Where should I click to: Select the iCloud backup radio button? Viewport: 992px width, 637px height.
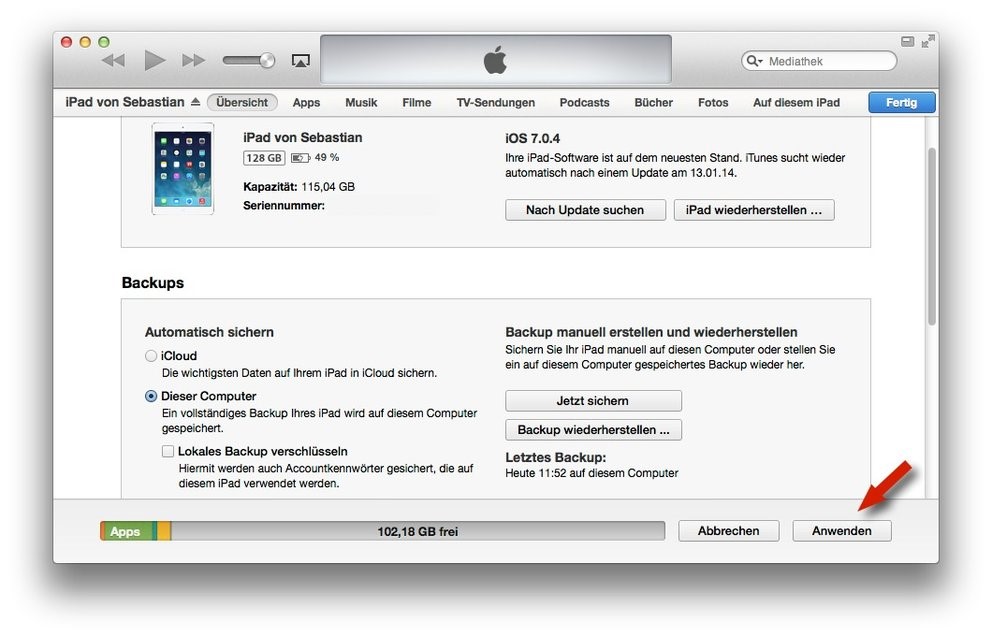click(x=151, y=356)
